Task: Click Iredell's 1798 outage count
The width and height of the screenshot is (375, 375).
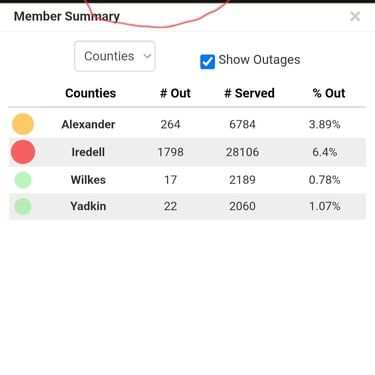Action: [170, 152]
